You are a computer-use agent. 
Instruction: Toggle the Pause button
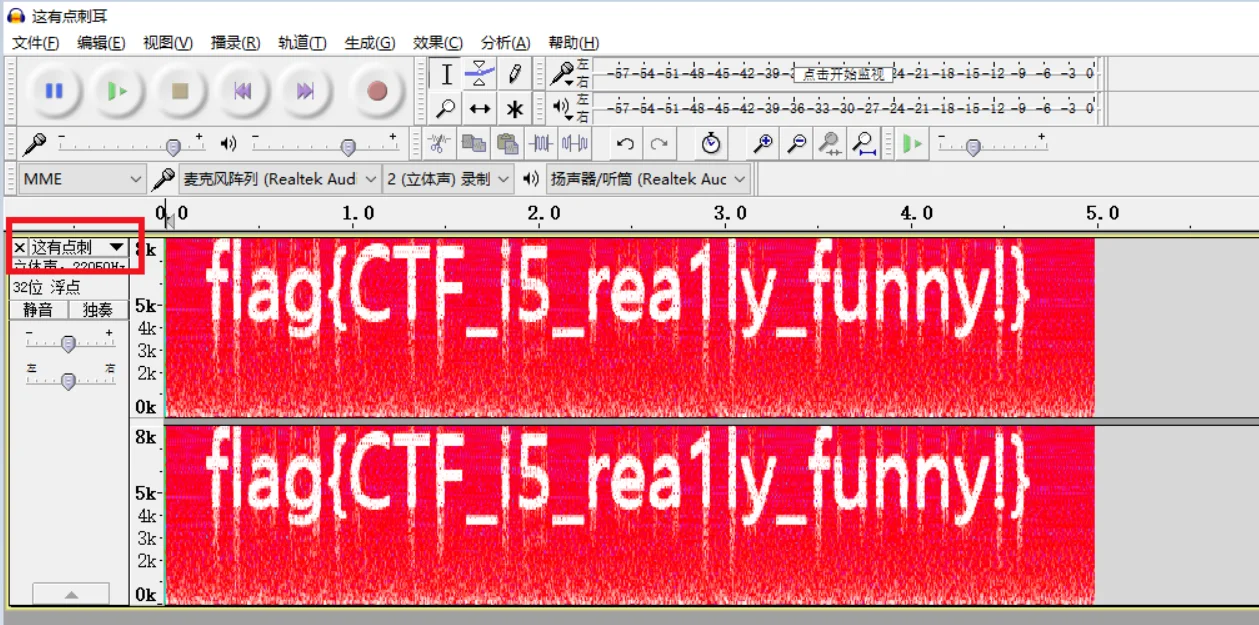(x=54, y=91)
